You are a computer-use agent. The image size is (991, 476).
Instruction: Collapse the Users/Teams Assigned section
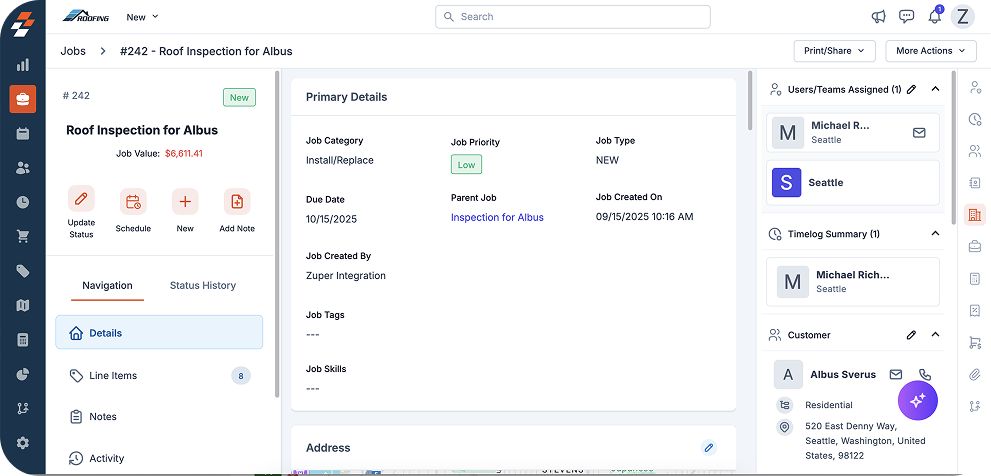coord(935,89)
